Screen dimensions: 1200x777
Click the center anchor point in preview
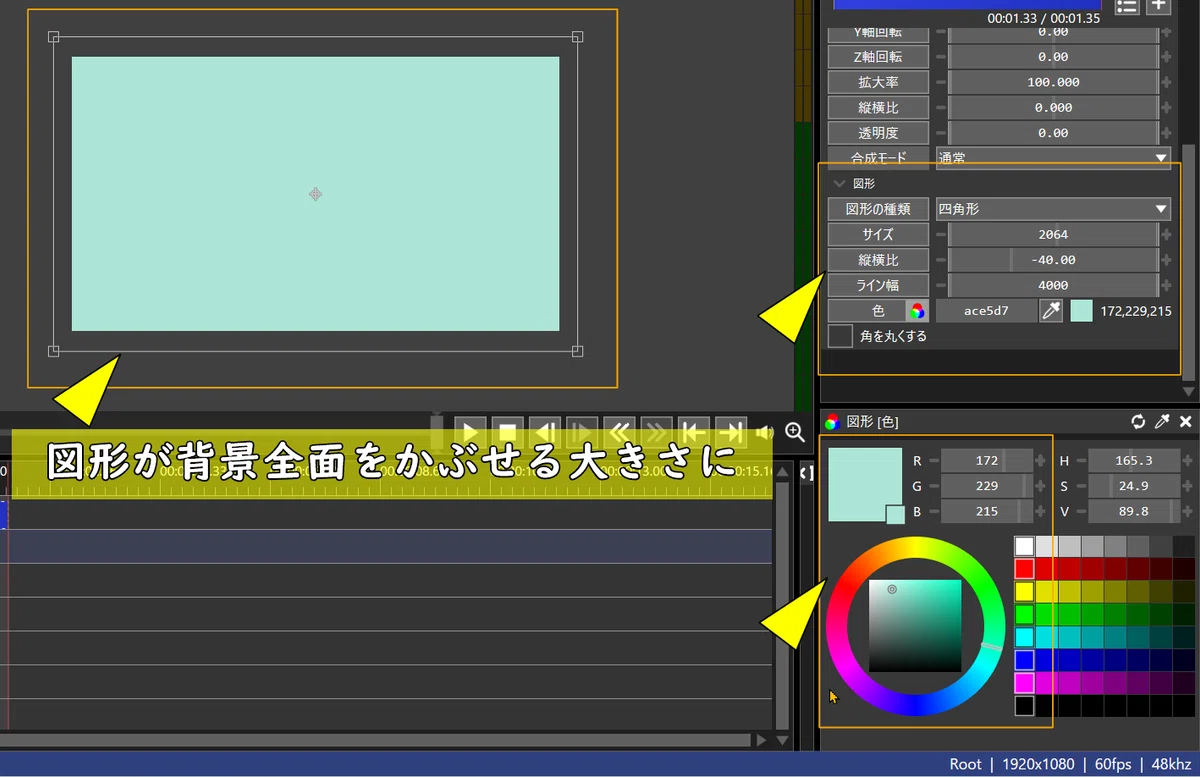315,194
